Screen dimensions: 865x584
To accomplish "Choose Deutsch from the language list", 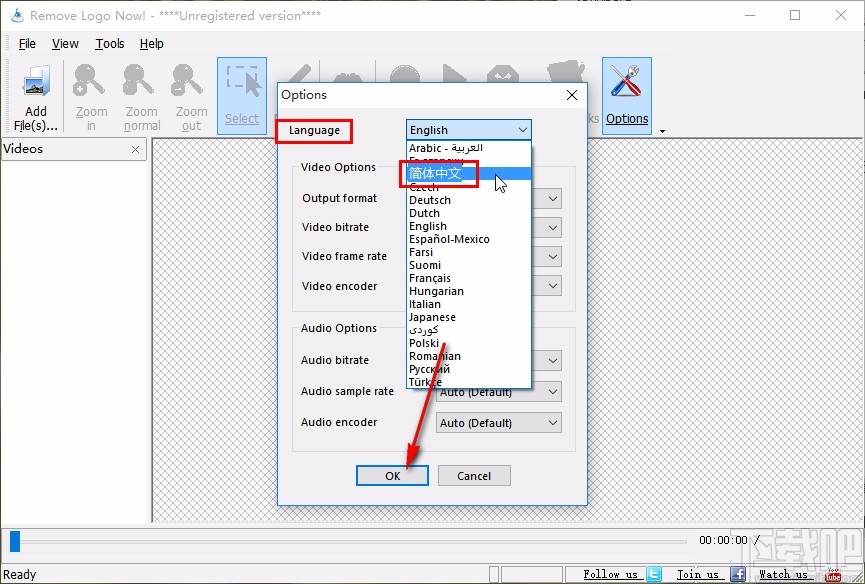I will (x=469, y=200).
